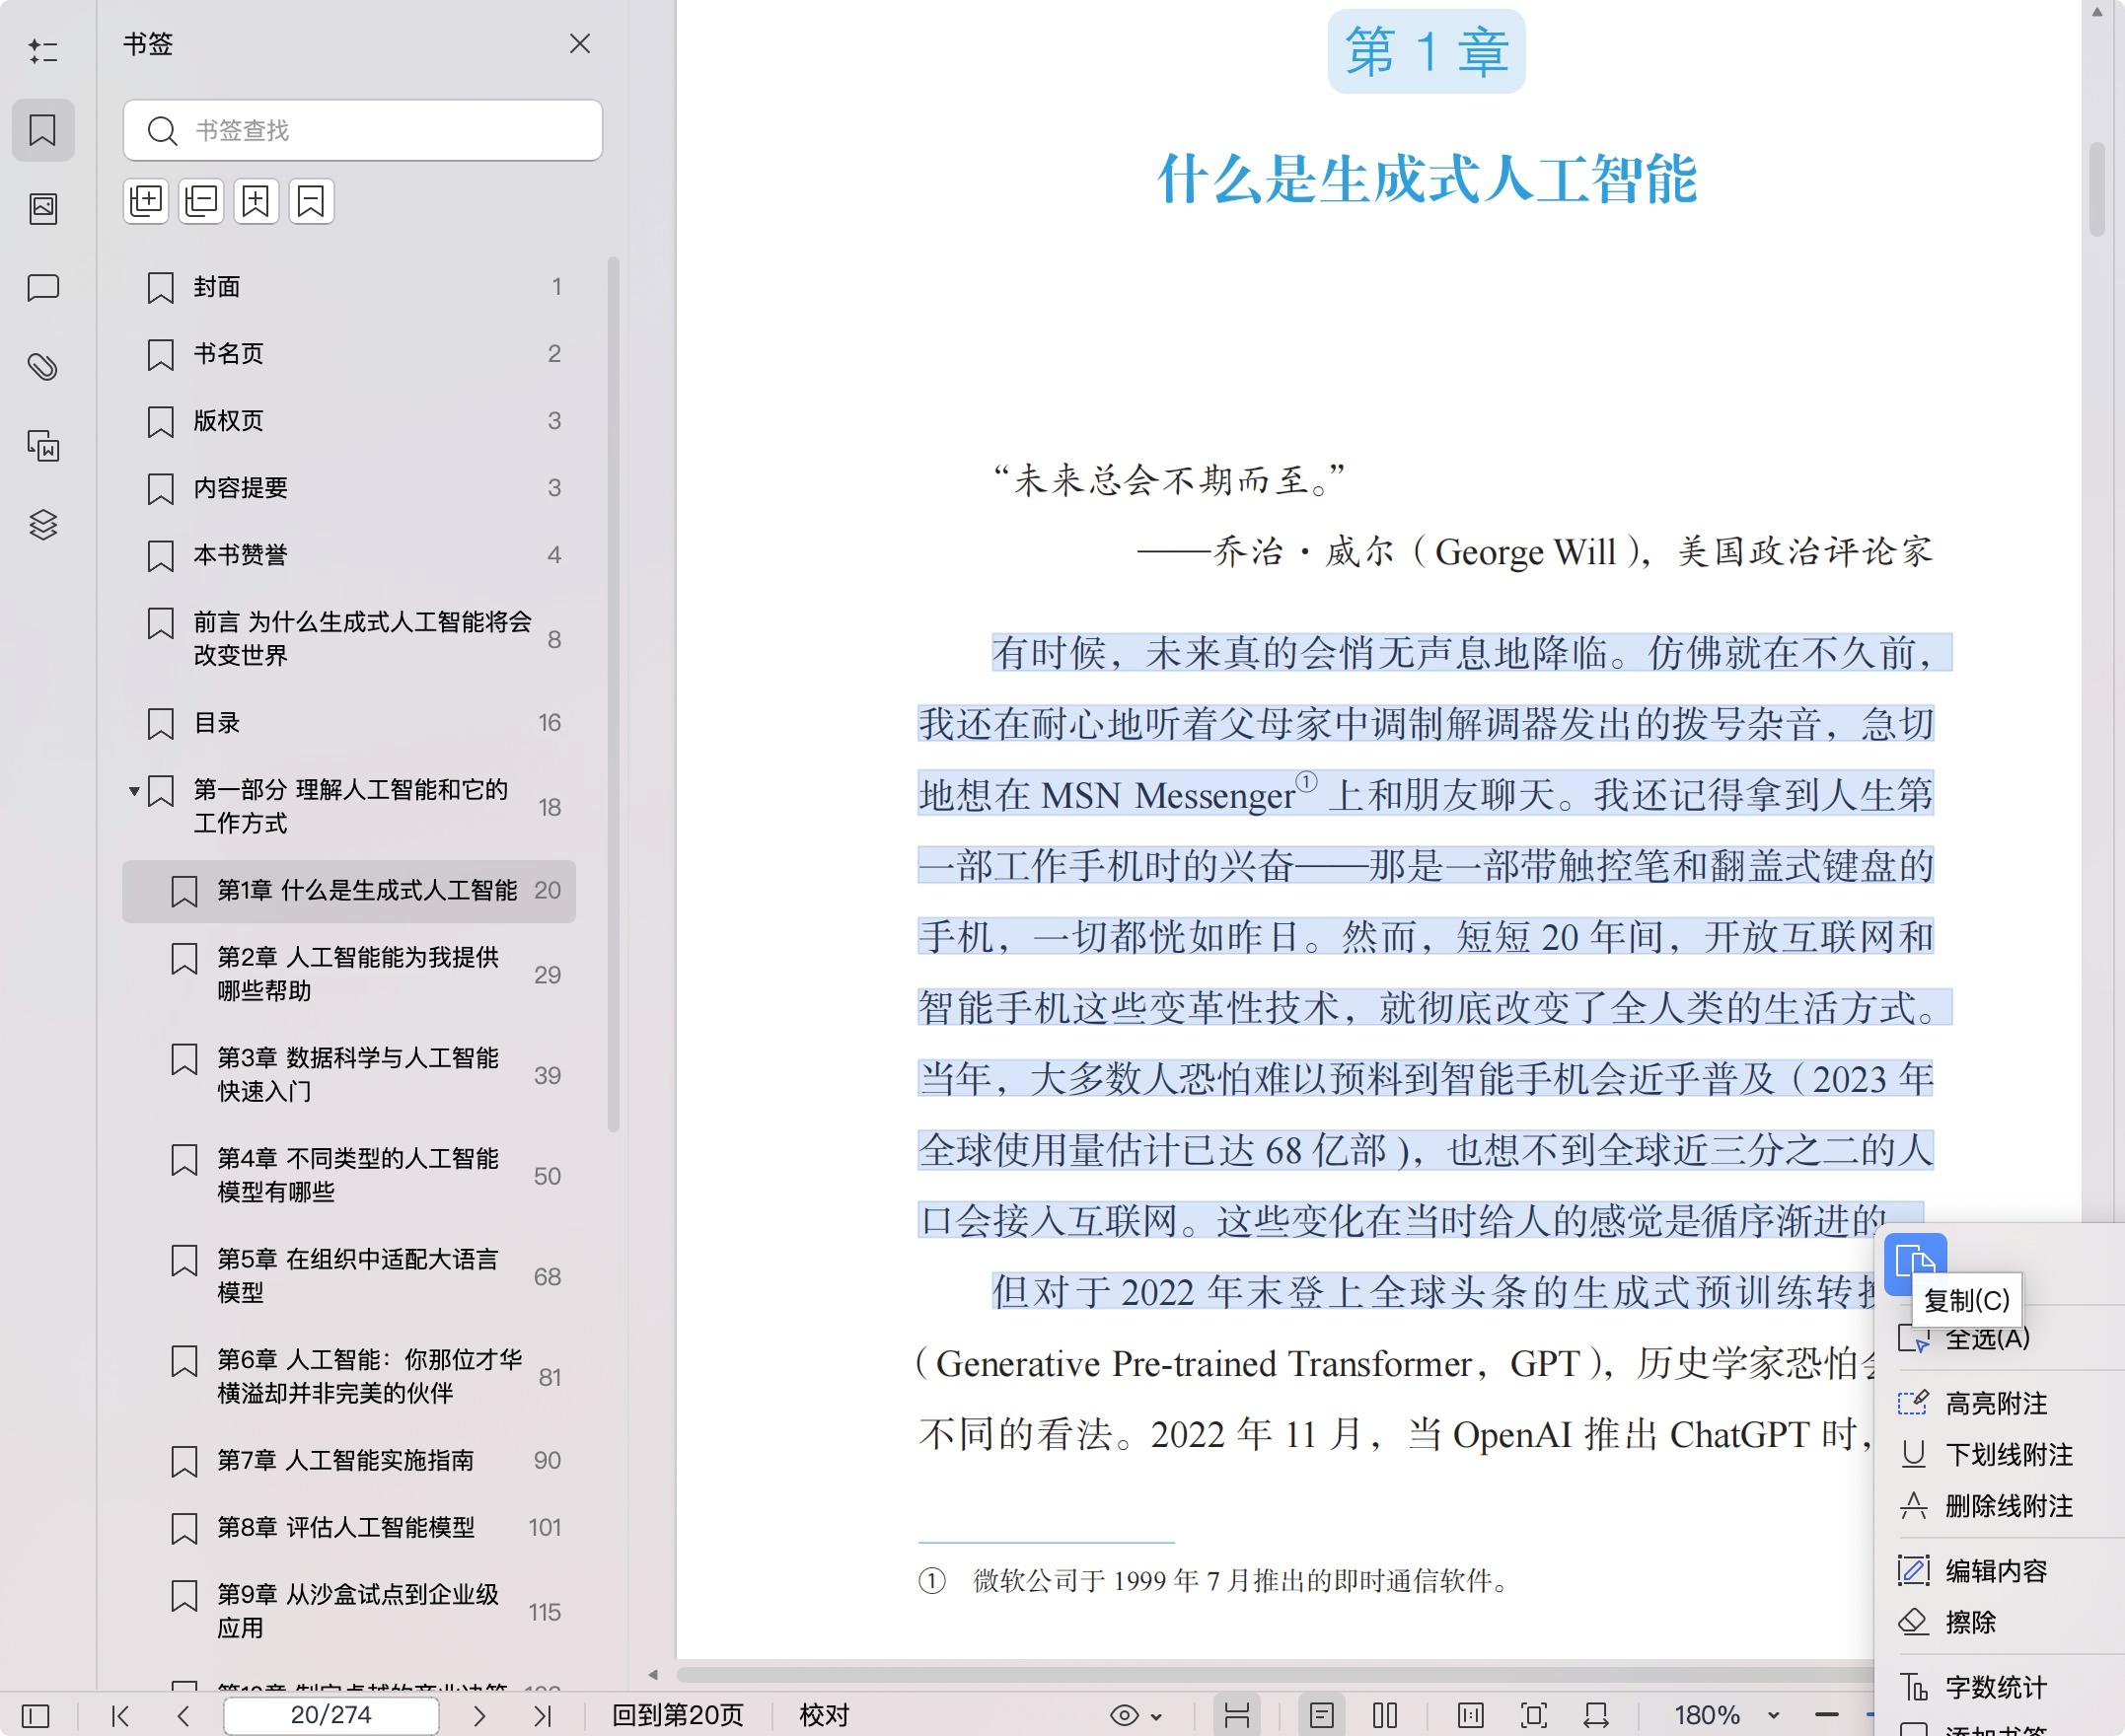The width and height of the screenshot is (2125, 1736).
Task: Click the 校对 button
Action: [x=824, y=1716]
